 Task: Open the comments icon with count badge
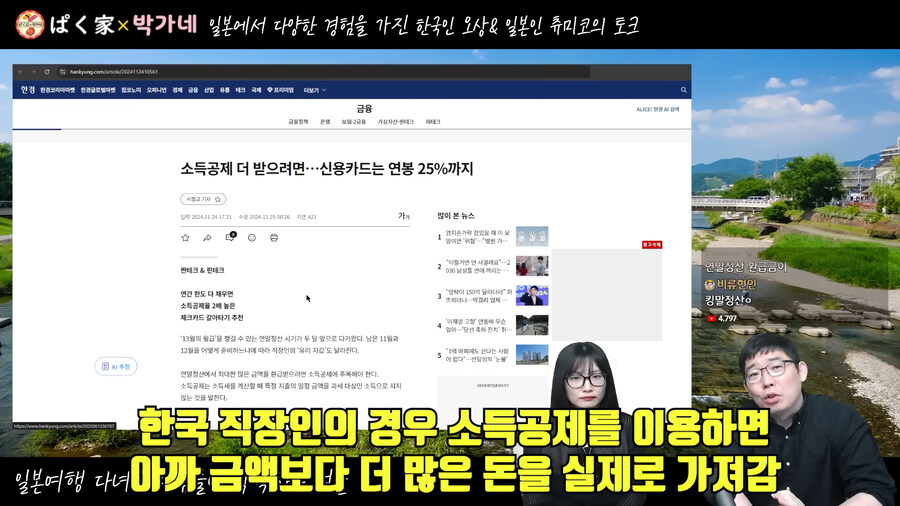point(230,237)
